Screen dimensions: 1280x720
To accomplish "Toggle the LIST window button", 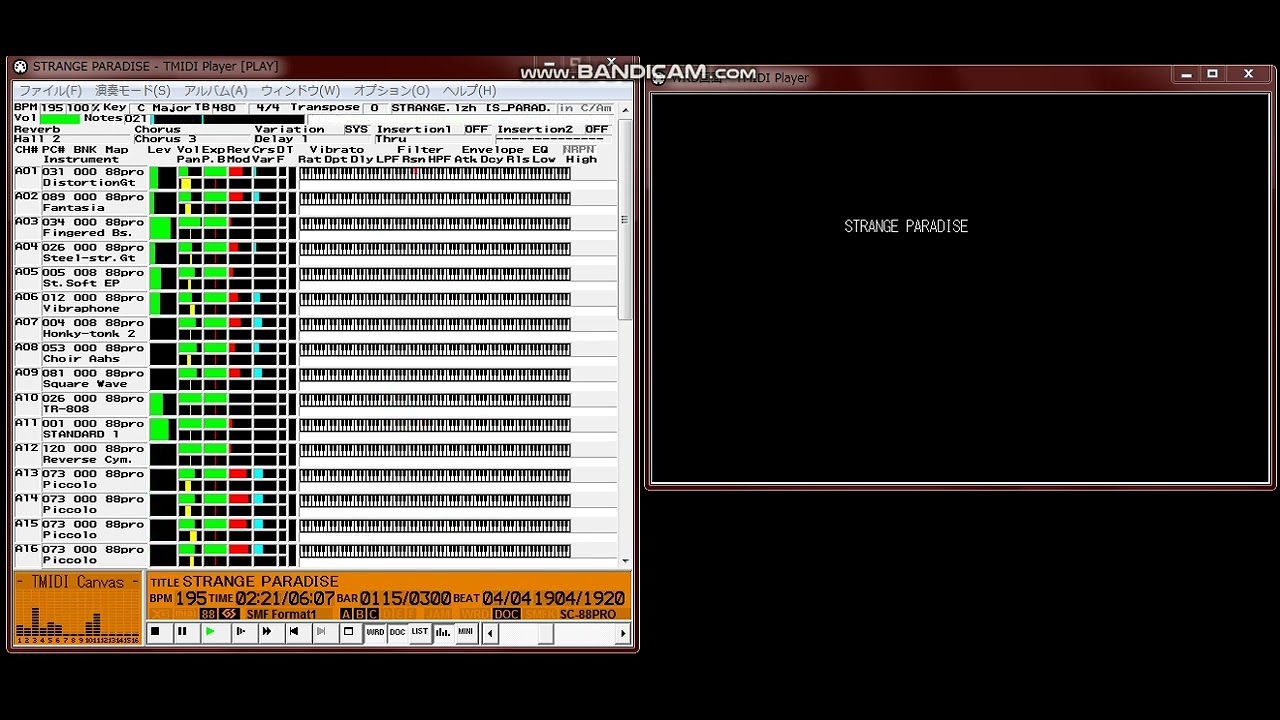I will click(x=420, y=632).
